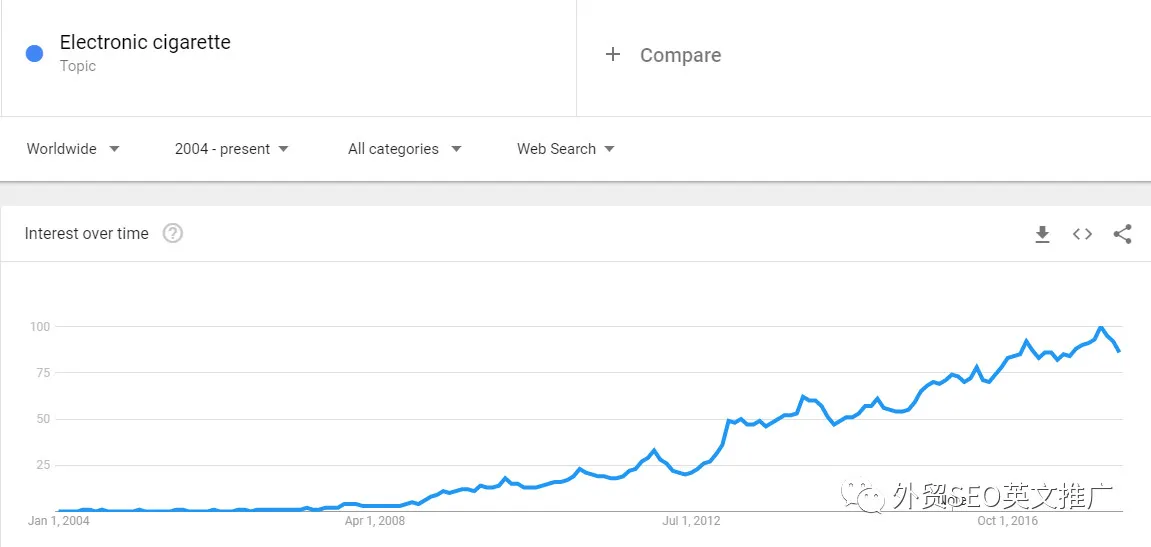Screen dimensions: 1151x547
Task: Click the Oct 1, 2016 axis label
Action: point(1007,521)
